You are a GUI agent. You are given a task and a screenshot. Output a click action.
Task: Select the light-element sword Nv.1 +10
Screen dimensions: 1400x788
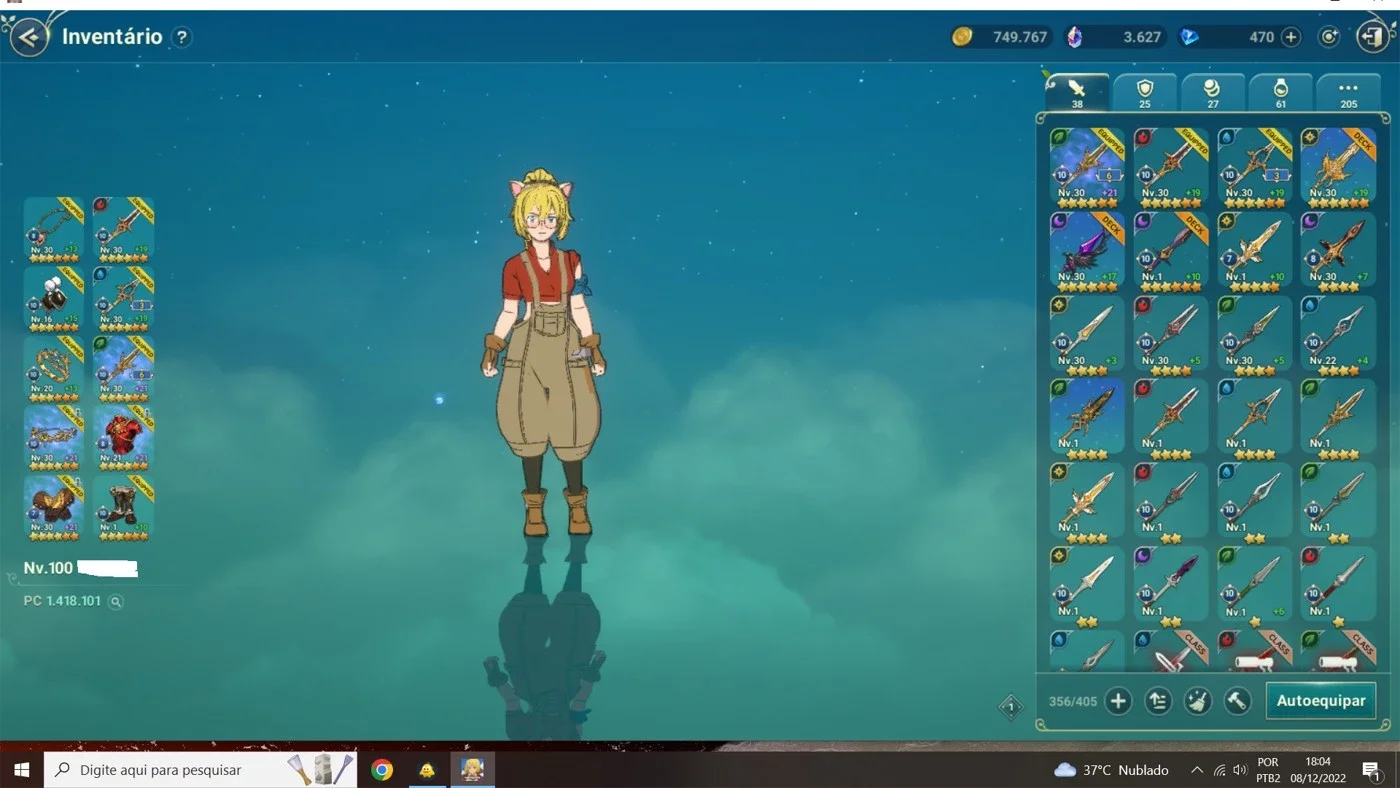click(x=1255, y=250)
